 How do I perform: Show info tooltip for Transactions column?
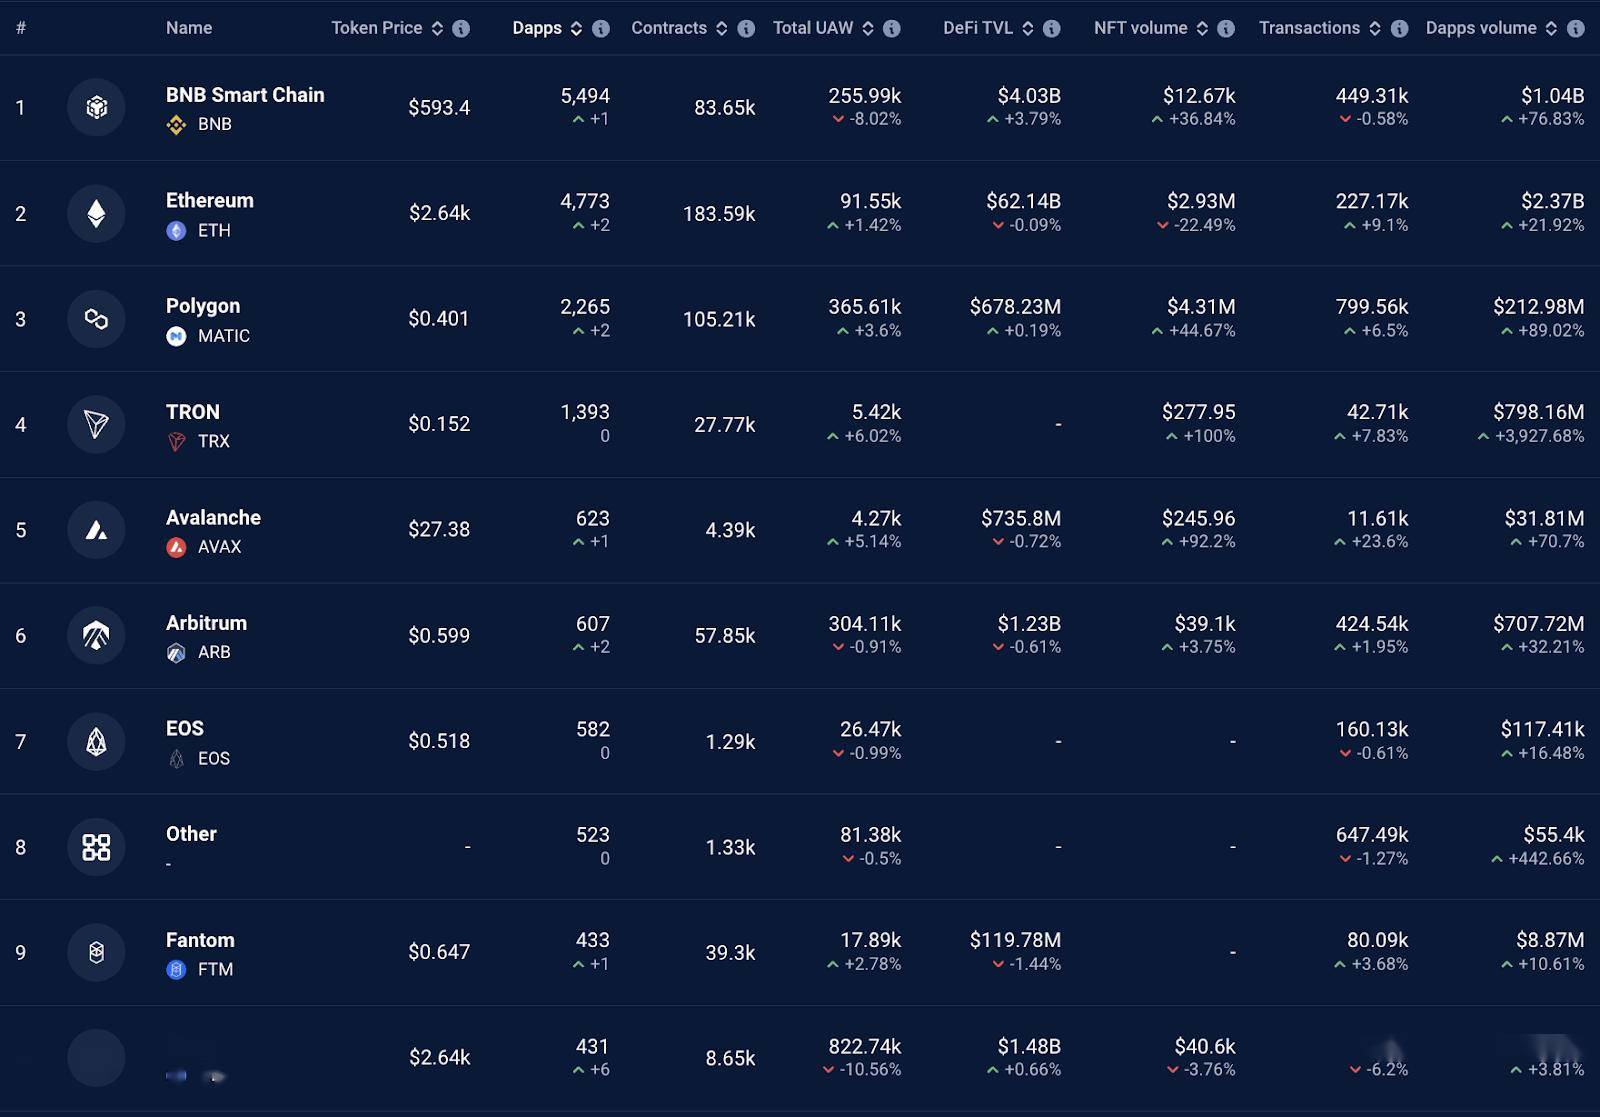click(1400, 28)
